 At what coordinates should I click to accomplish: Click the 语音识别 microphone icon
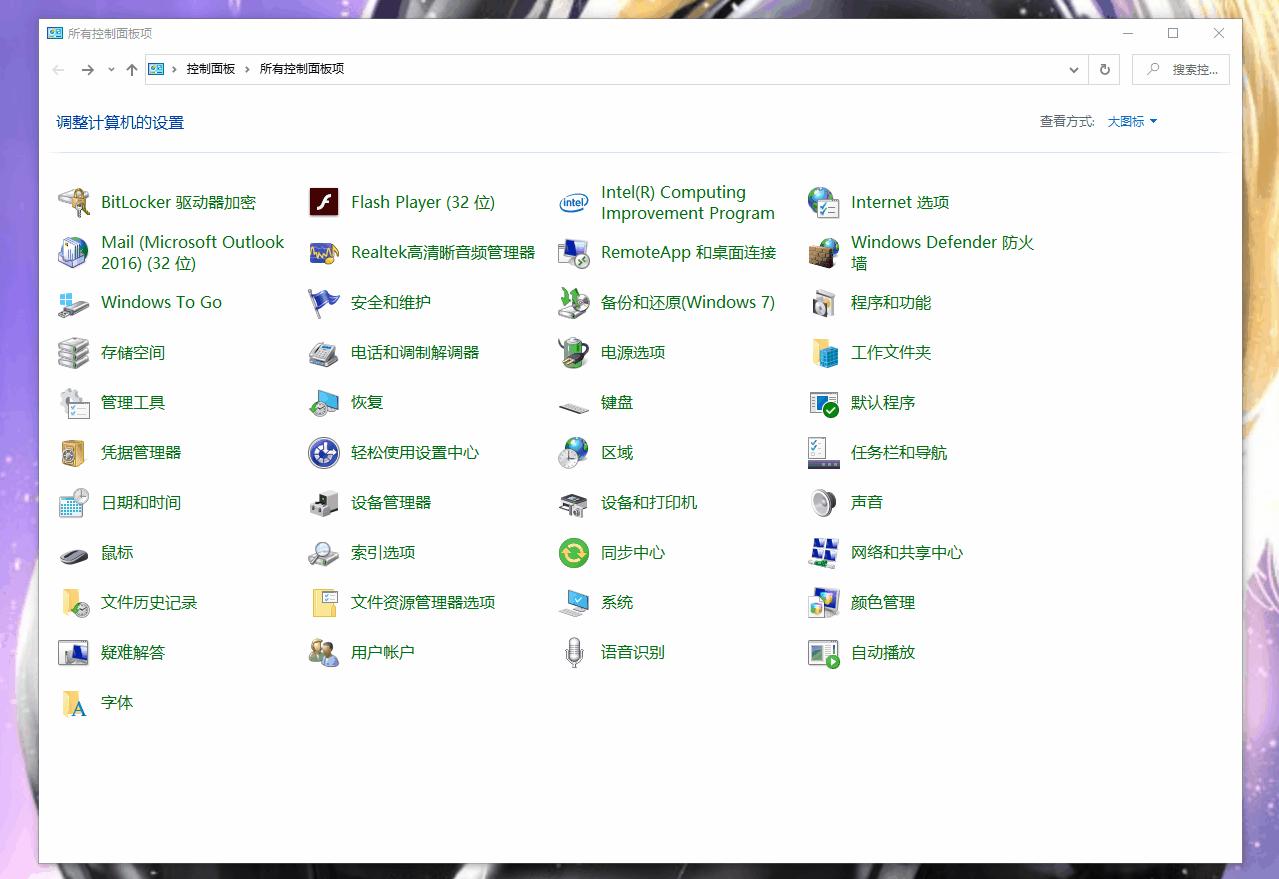574,653
